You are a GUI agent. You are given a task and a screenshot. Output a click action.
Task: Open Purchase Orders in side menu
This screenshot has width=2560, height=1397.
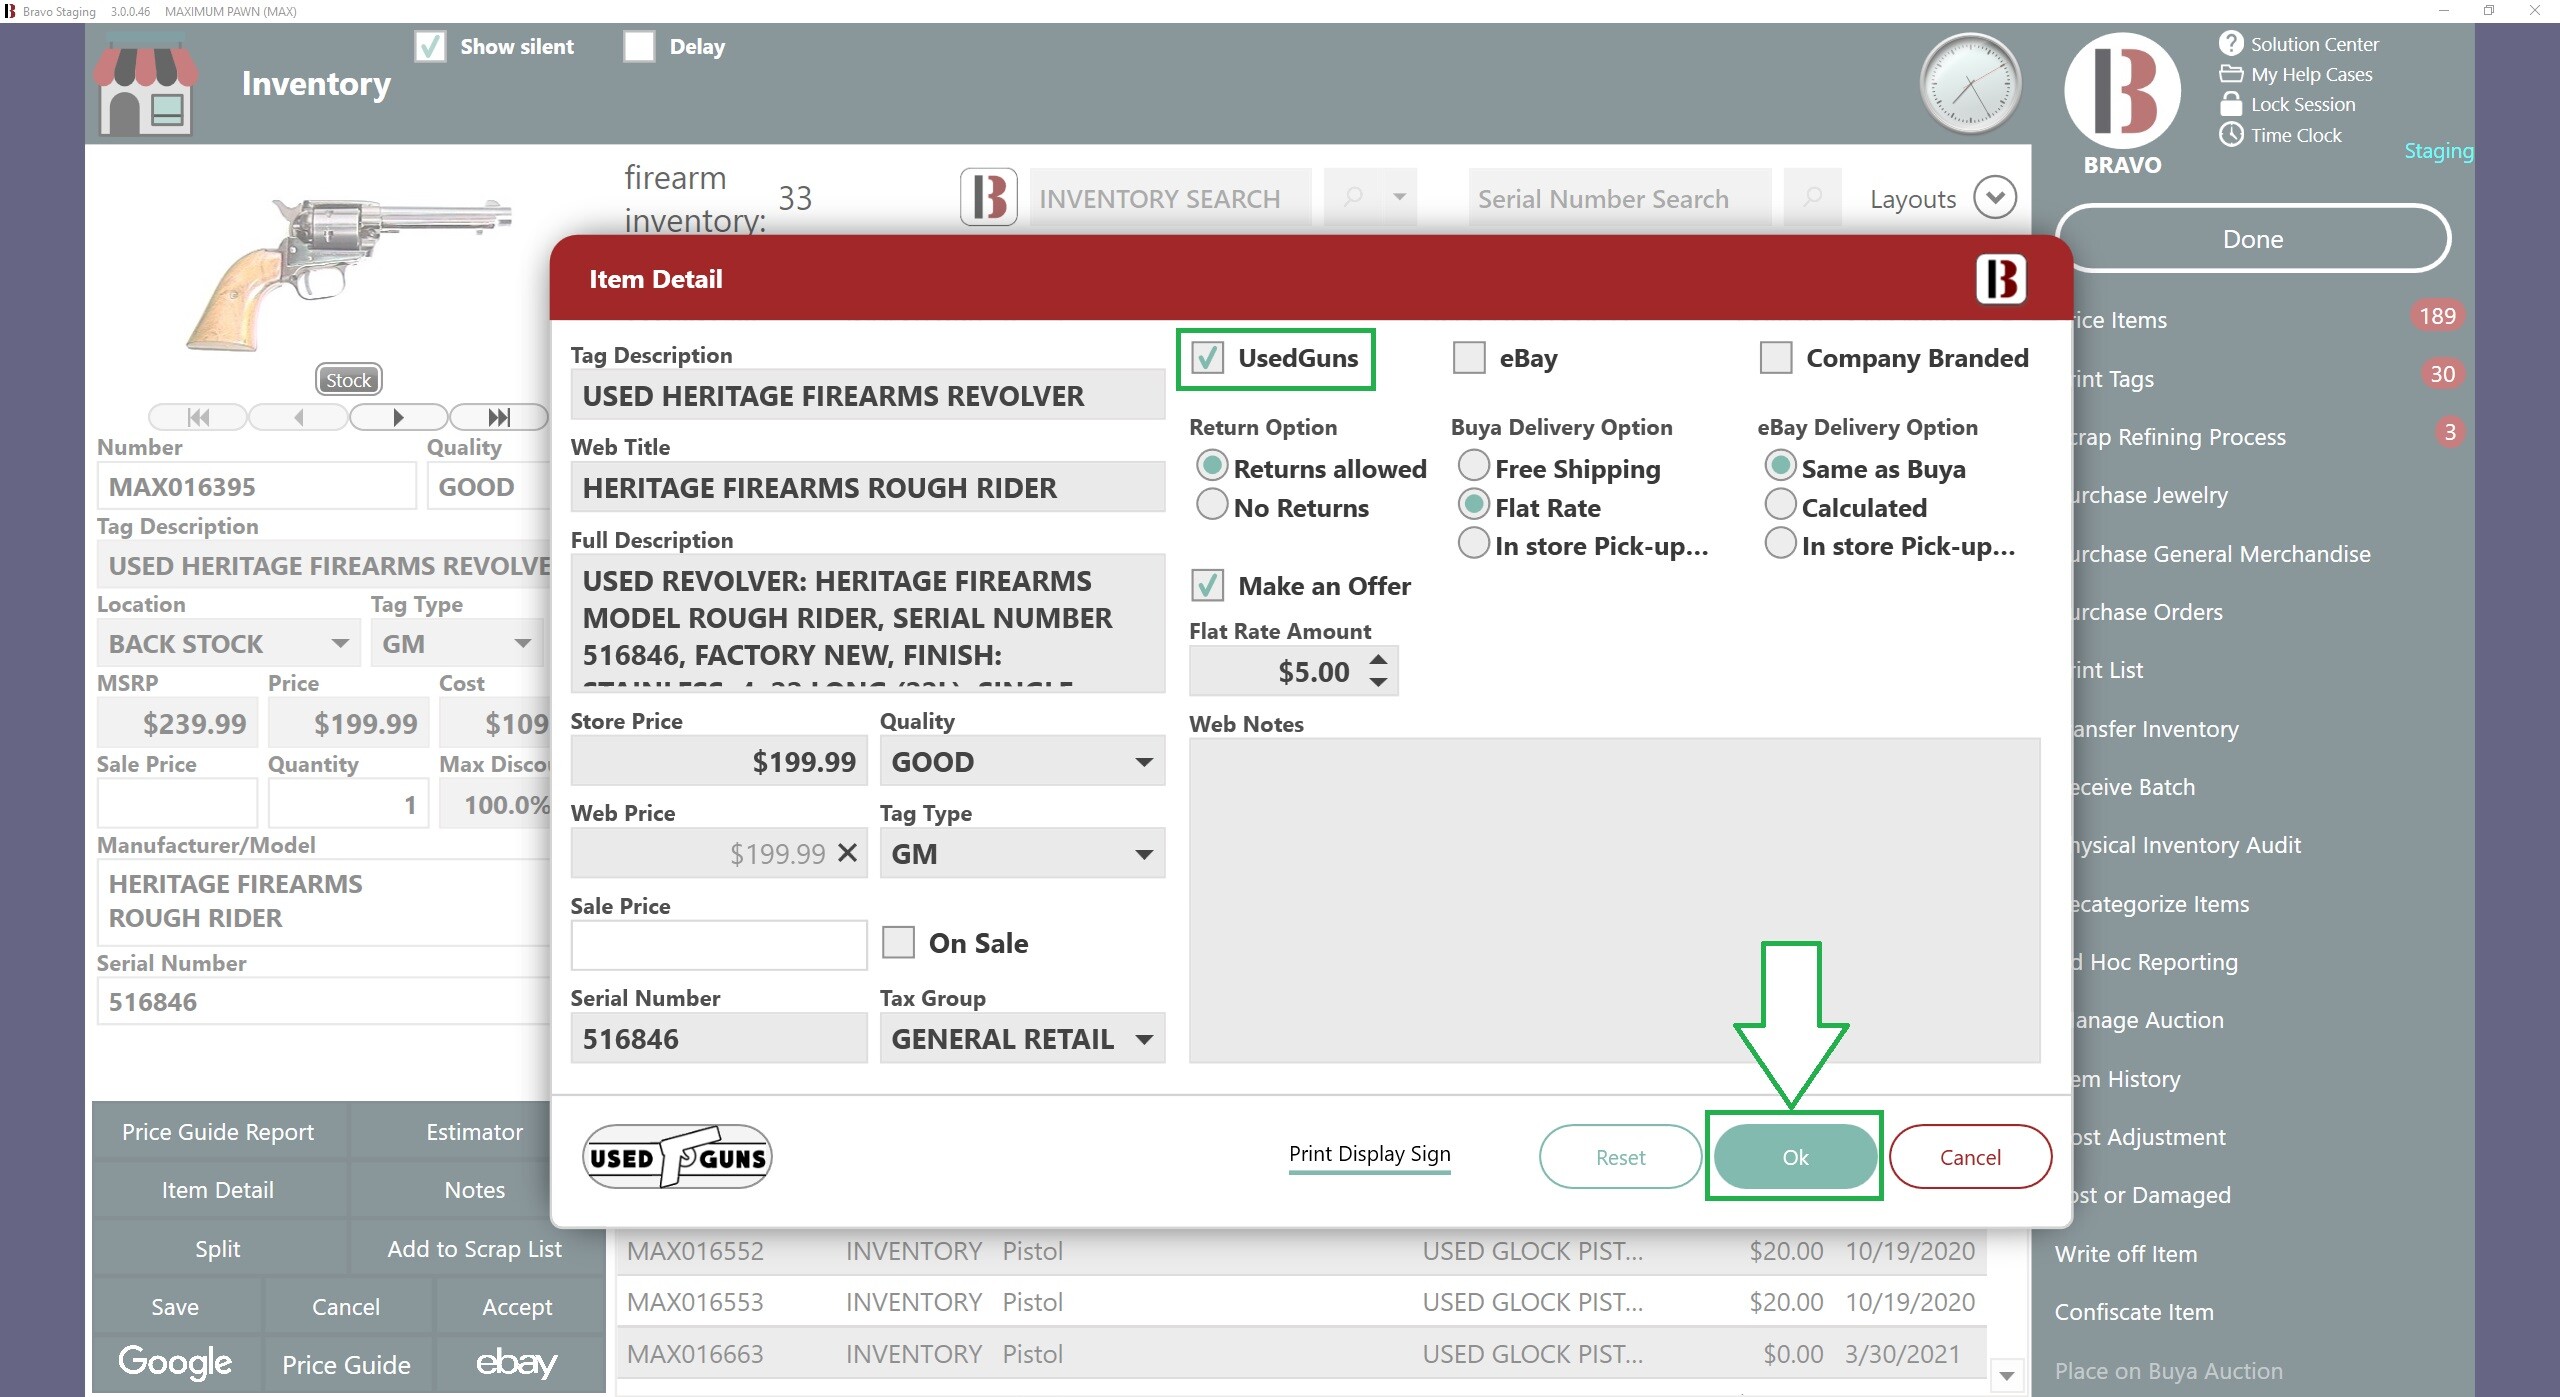click(x=2147, y=612)
